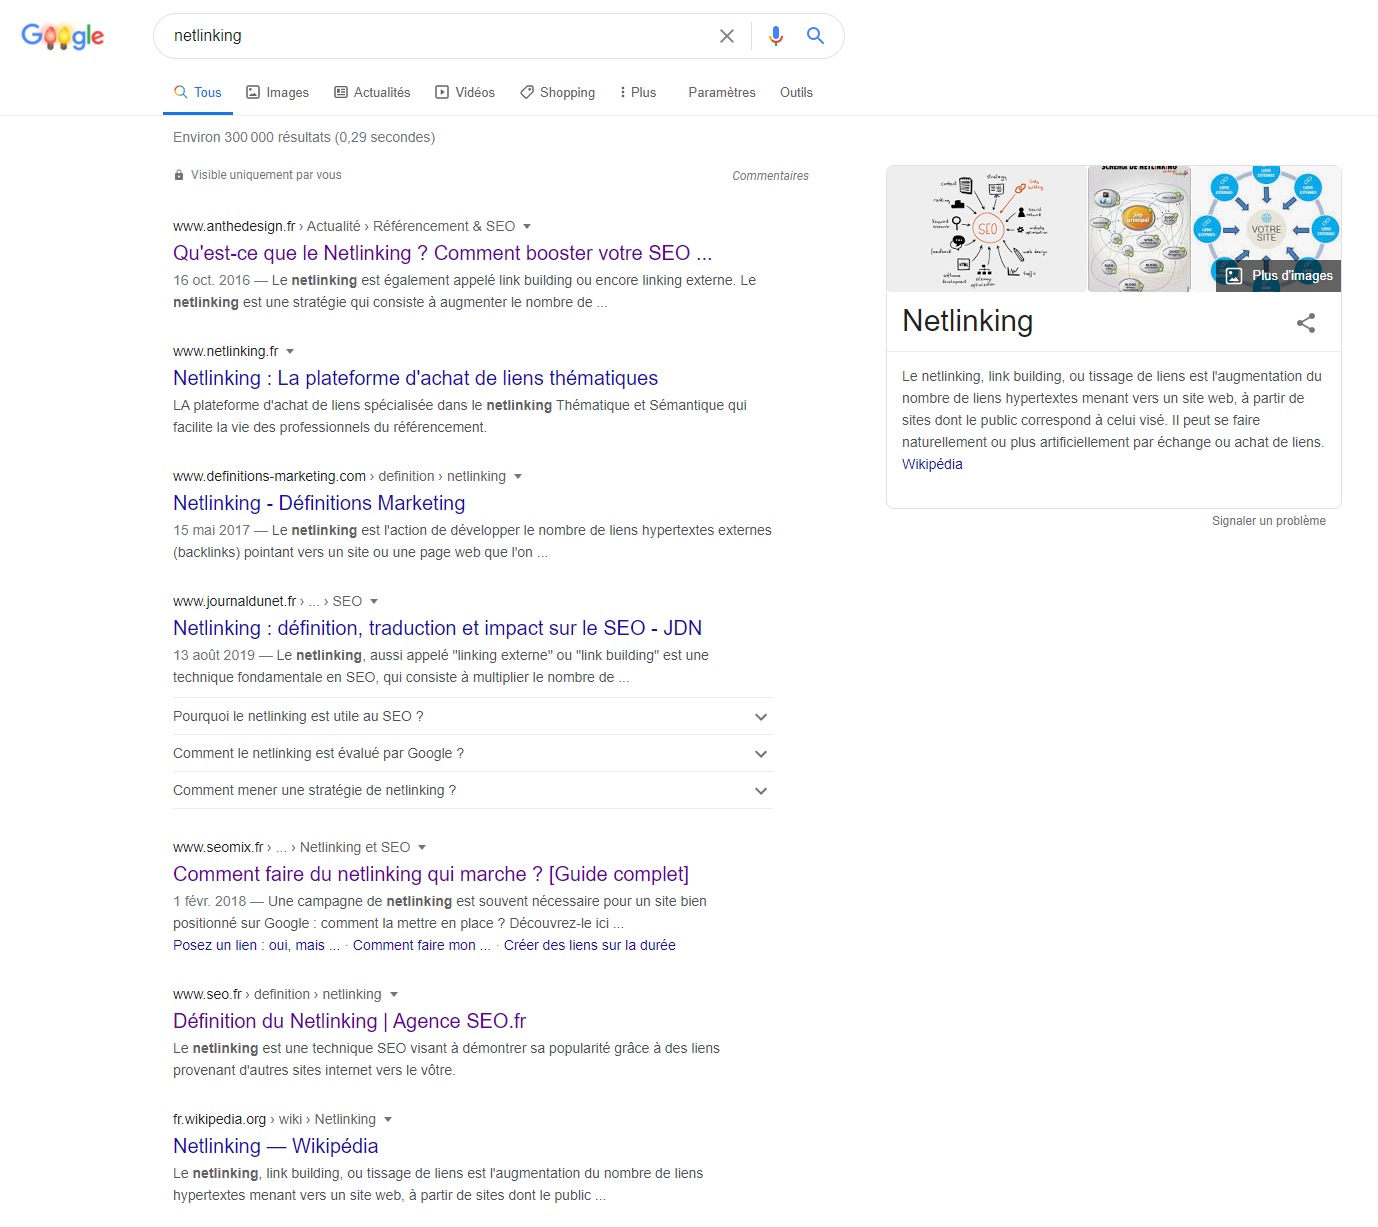Expand 'Comment mener une stratégie de netlinking ?'
This screenshot has width=1378, height=1227.
click(472, 790)
